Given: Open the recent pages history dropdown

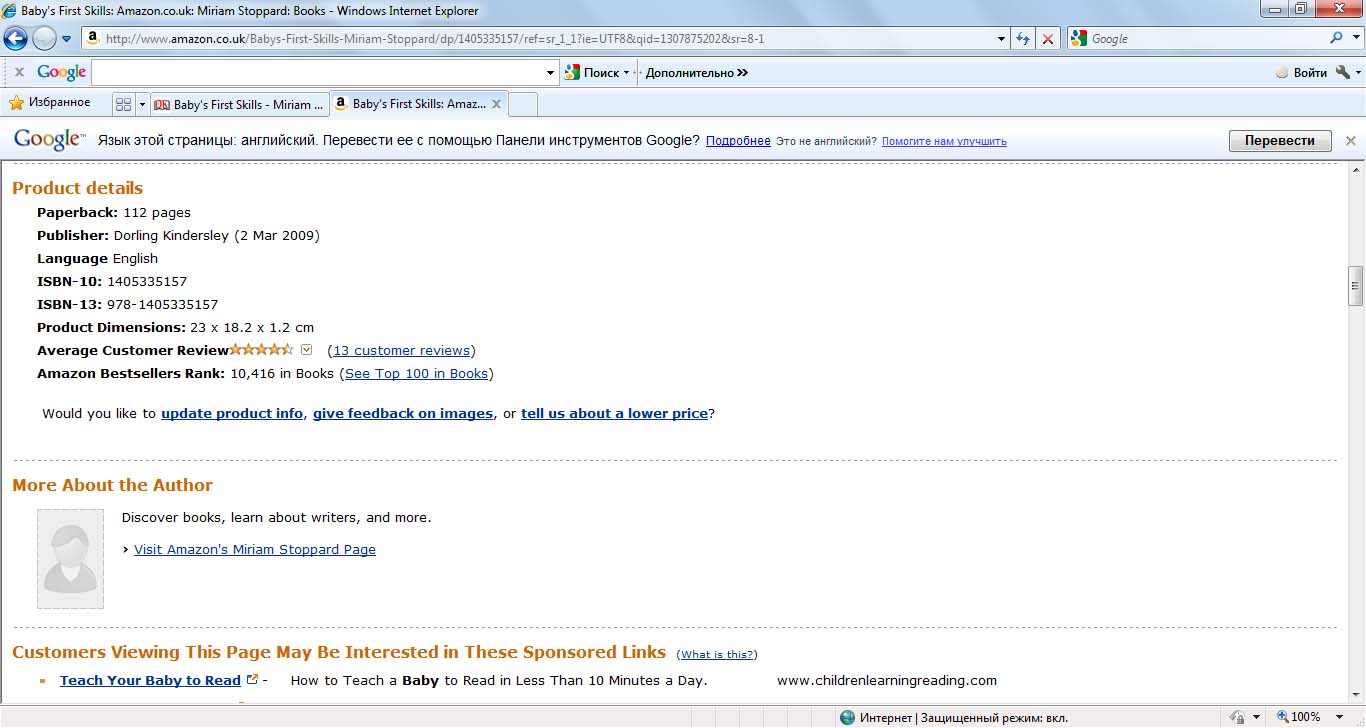Looking at the screenshot, I should click(67, 39).
